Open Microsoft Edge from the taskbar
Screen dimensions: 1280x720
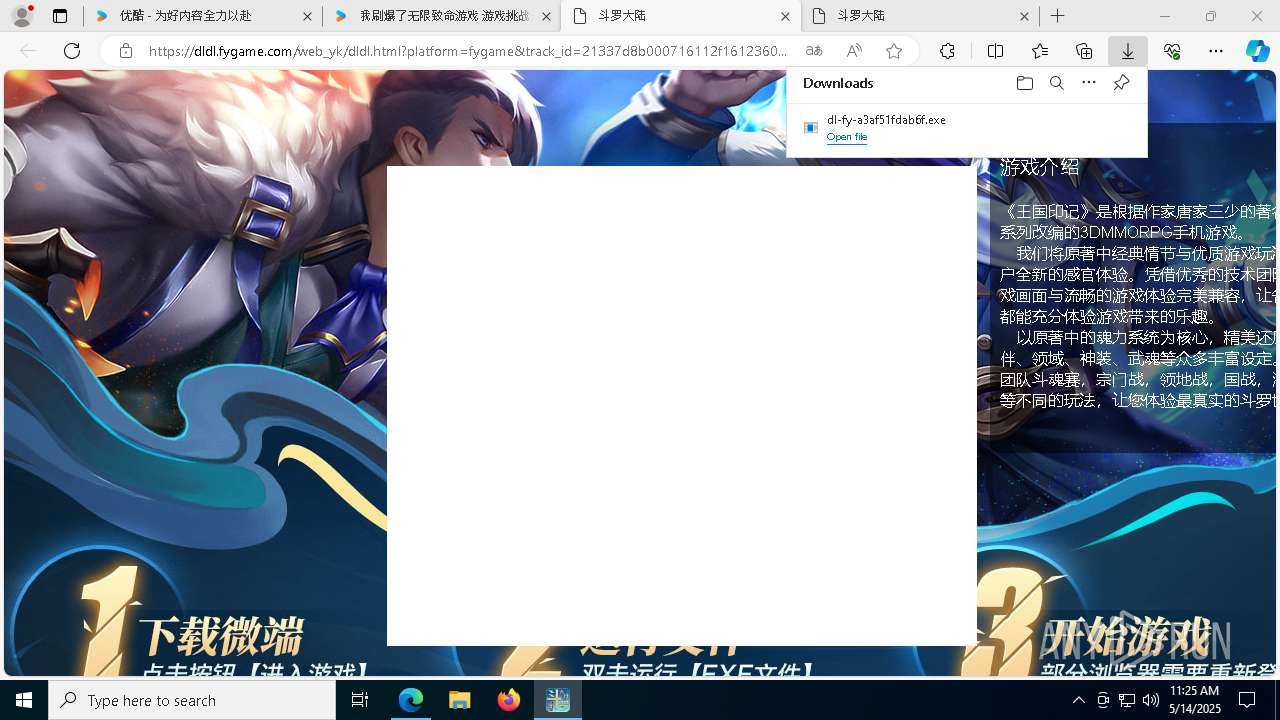pos(411,700)
